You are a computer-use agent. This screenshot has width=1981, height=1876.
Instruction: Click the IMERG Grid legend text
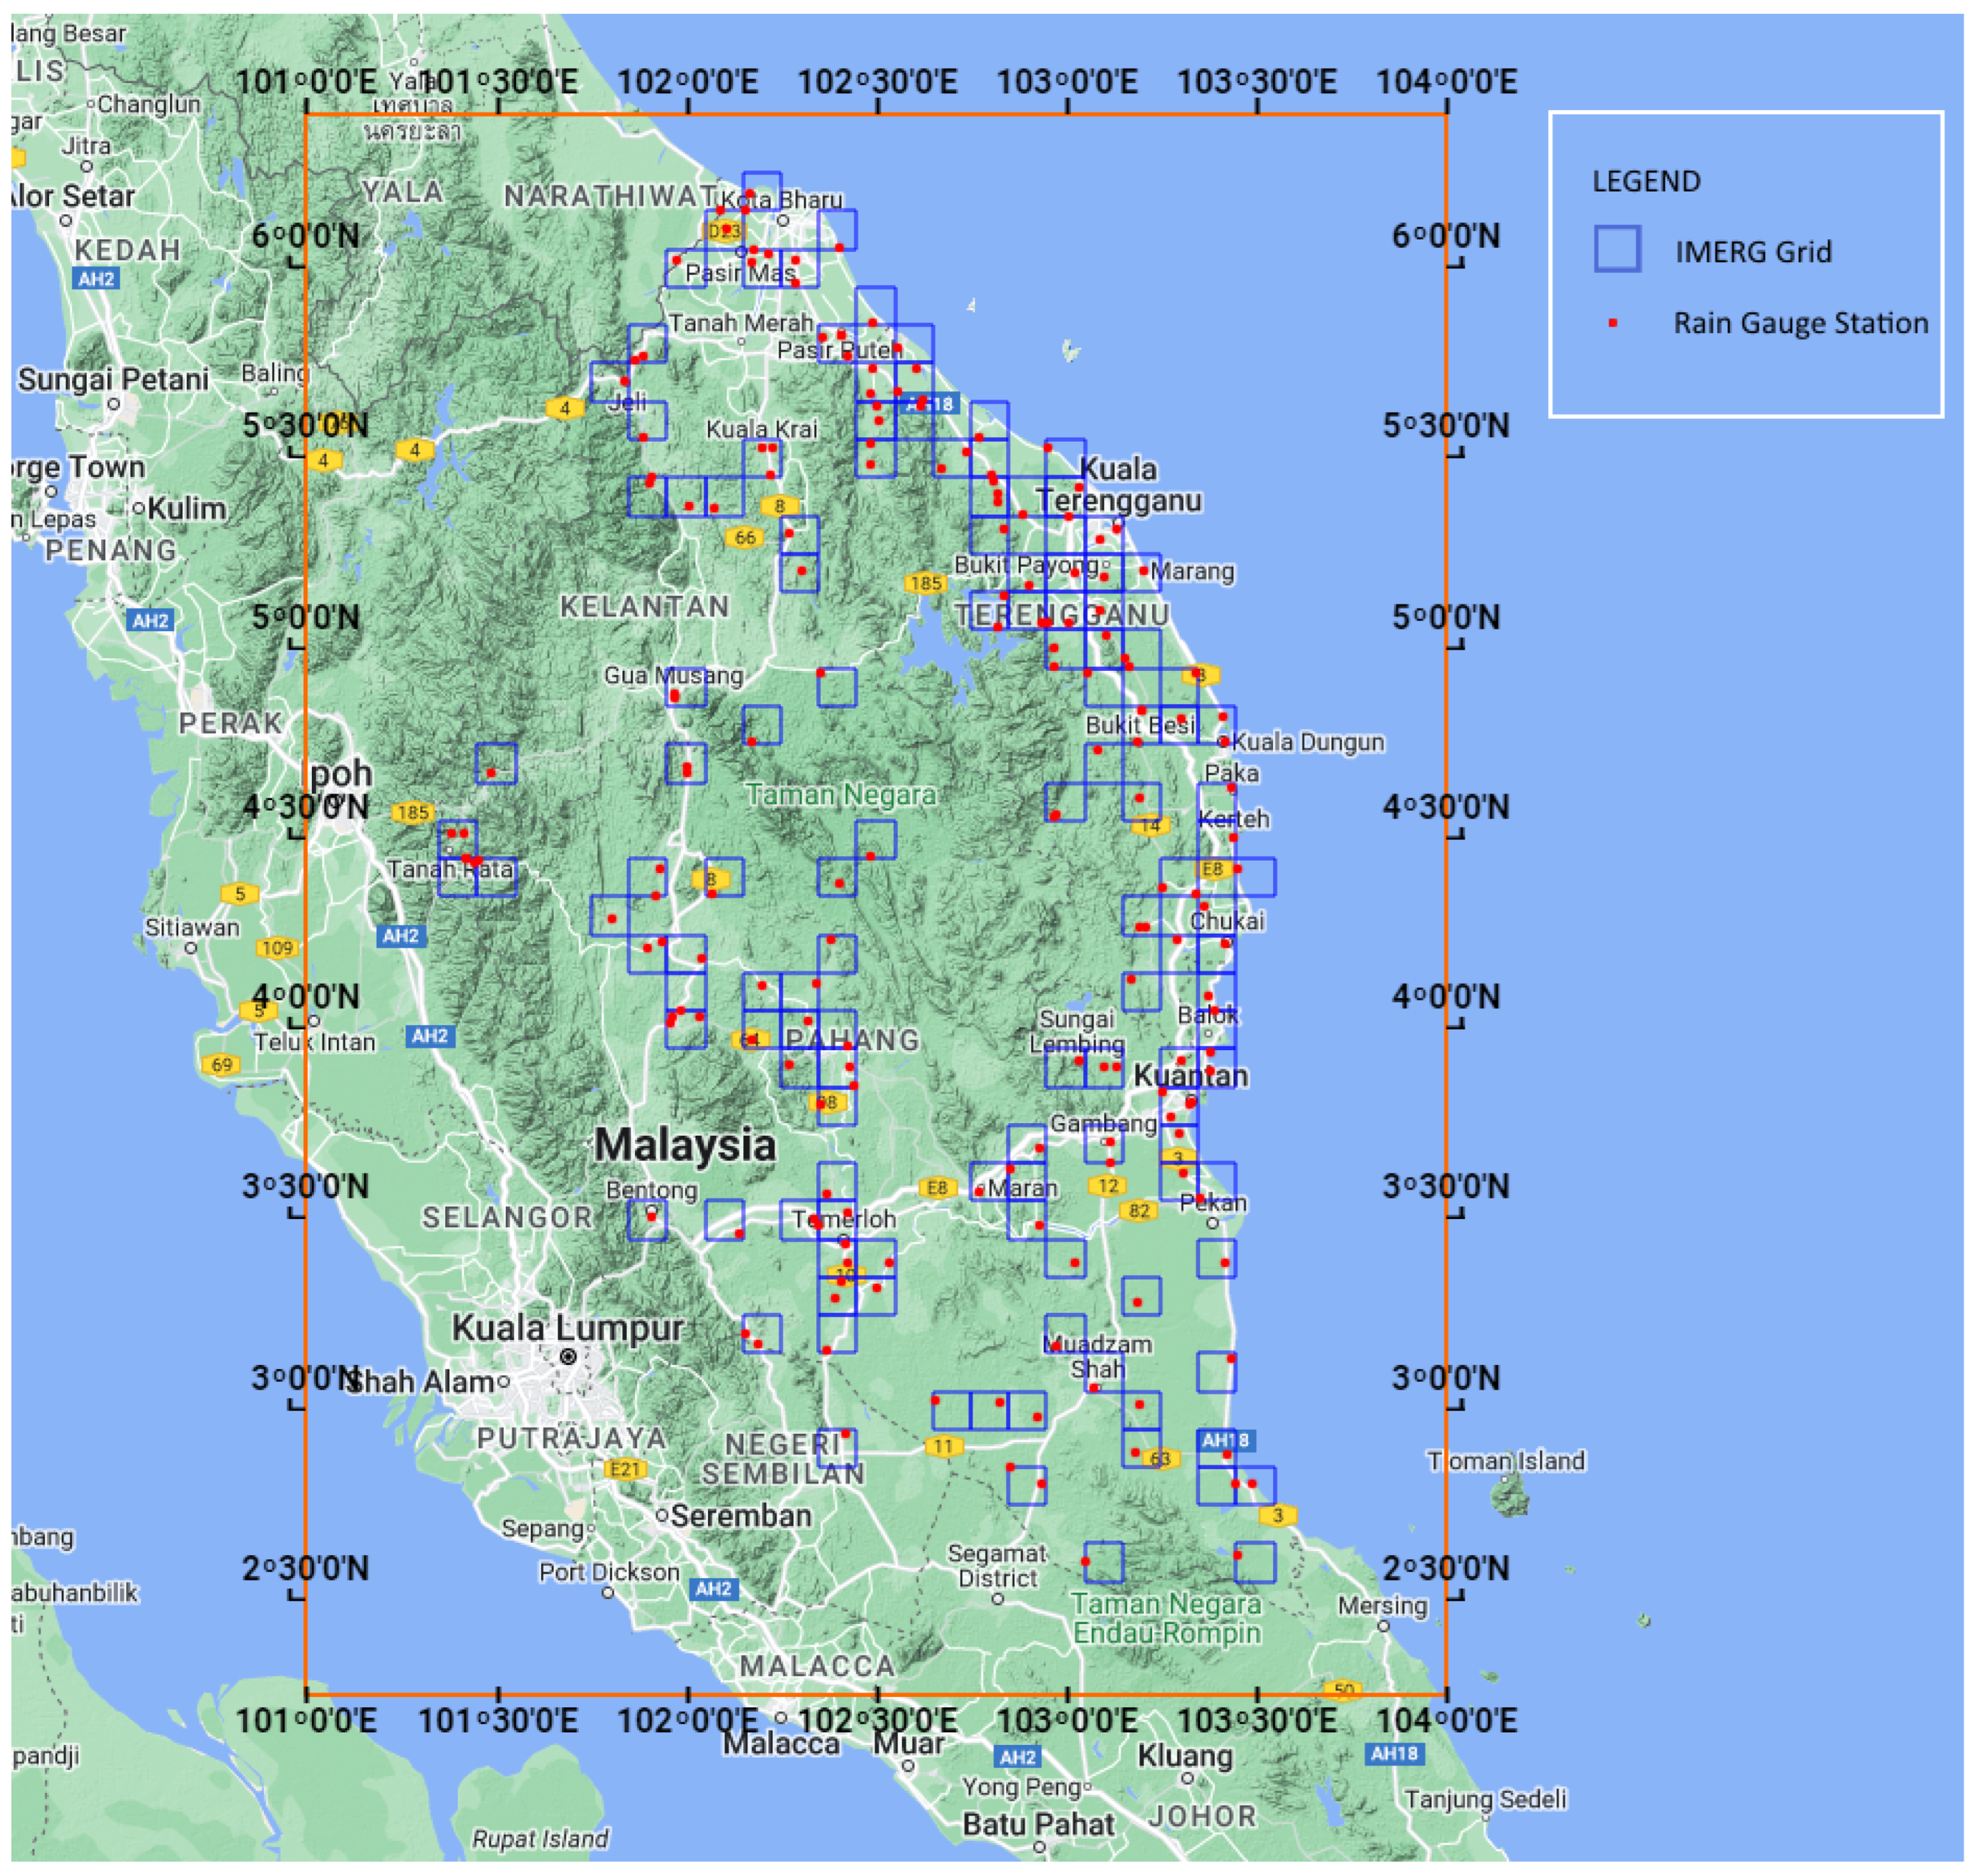[x=1753, y=252]
